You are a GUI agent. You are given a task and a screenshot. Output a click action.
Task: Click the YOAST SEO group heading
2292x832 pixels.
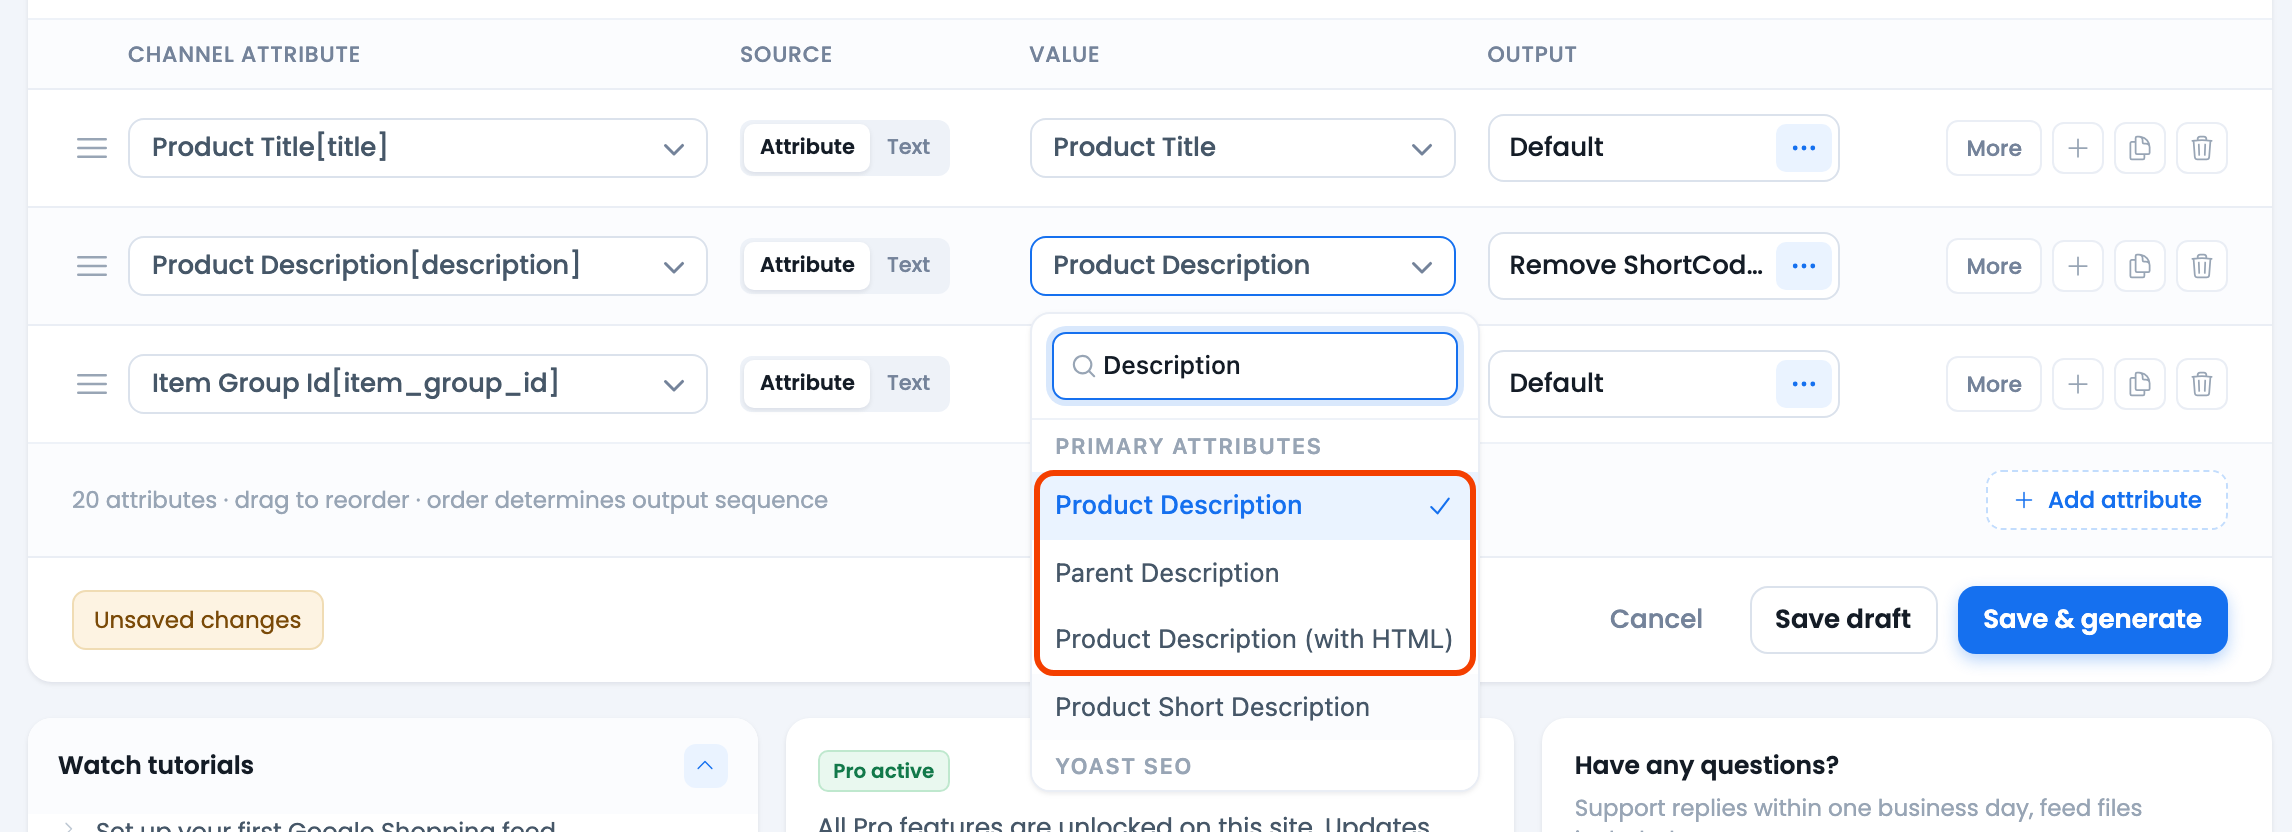(1123, 766)
